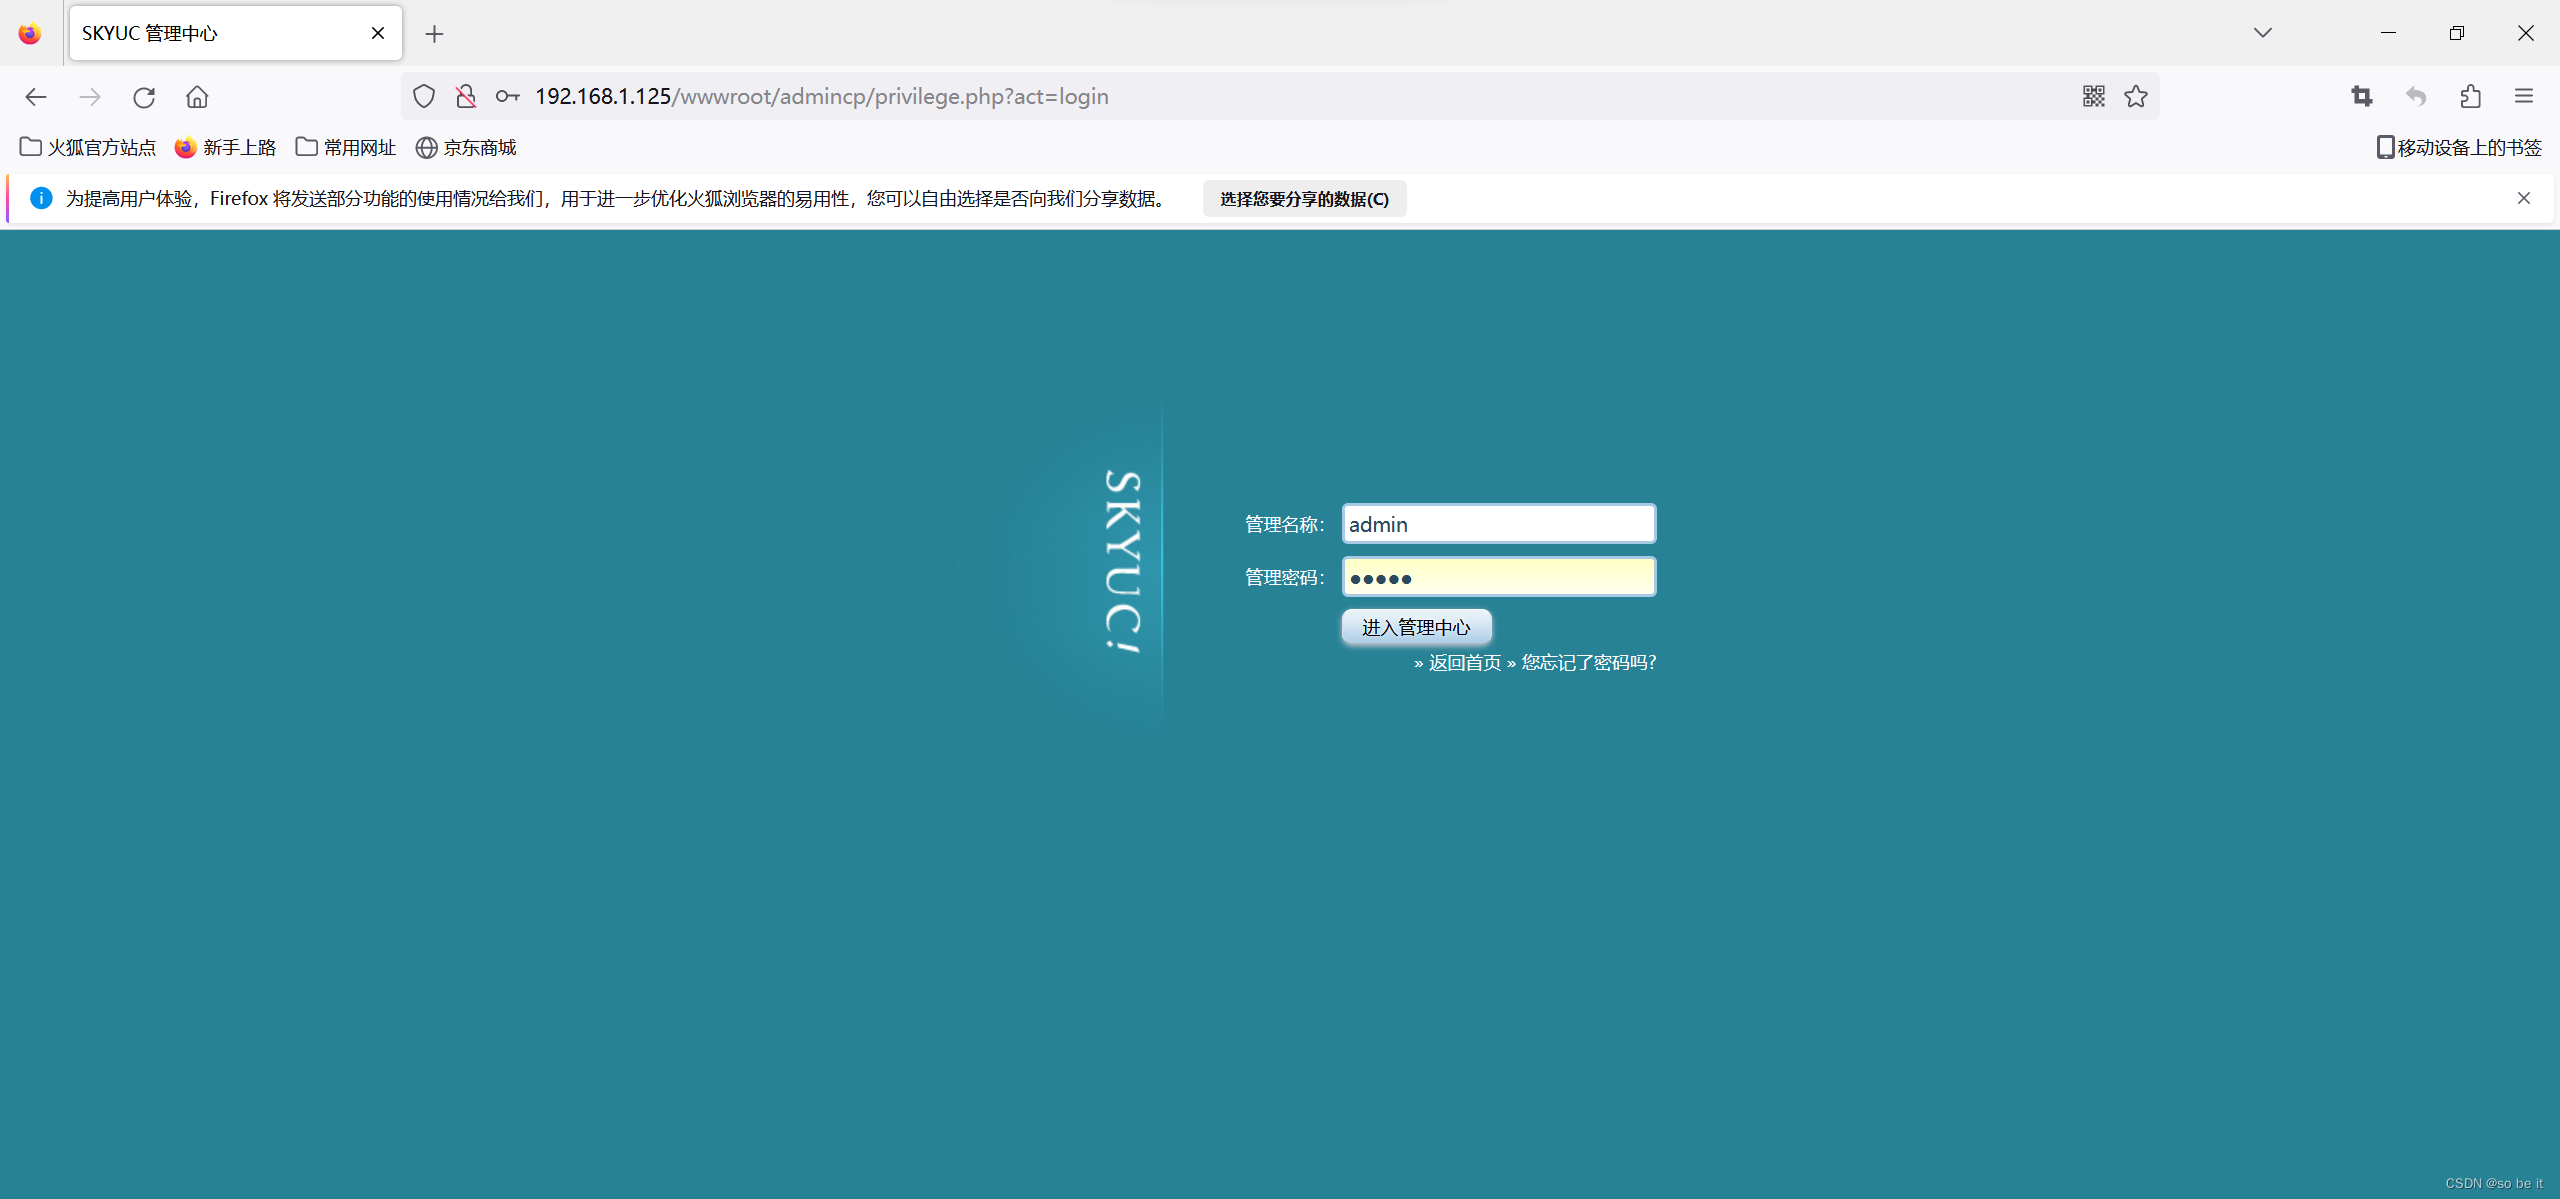Open the Firefox hamburger menu
2560x1199 pixels.
pos(2523,96)
